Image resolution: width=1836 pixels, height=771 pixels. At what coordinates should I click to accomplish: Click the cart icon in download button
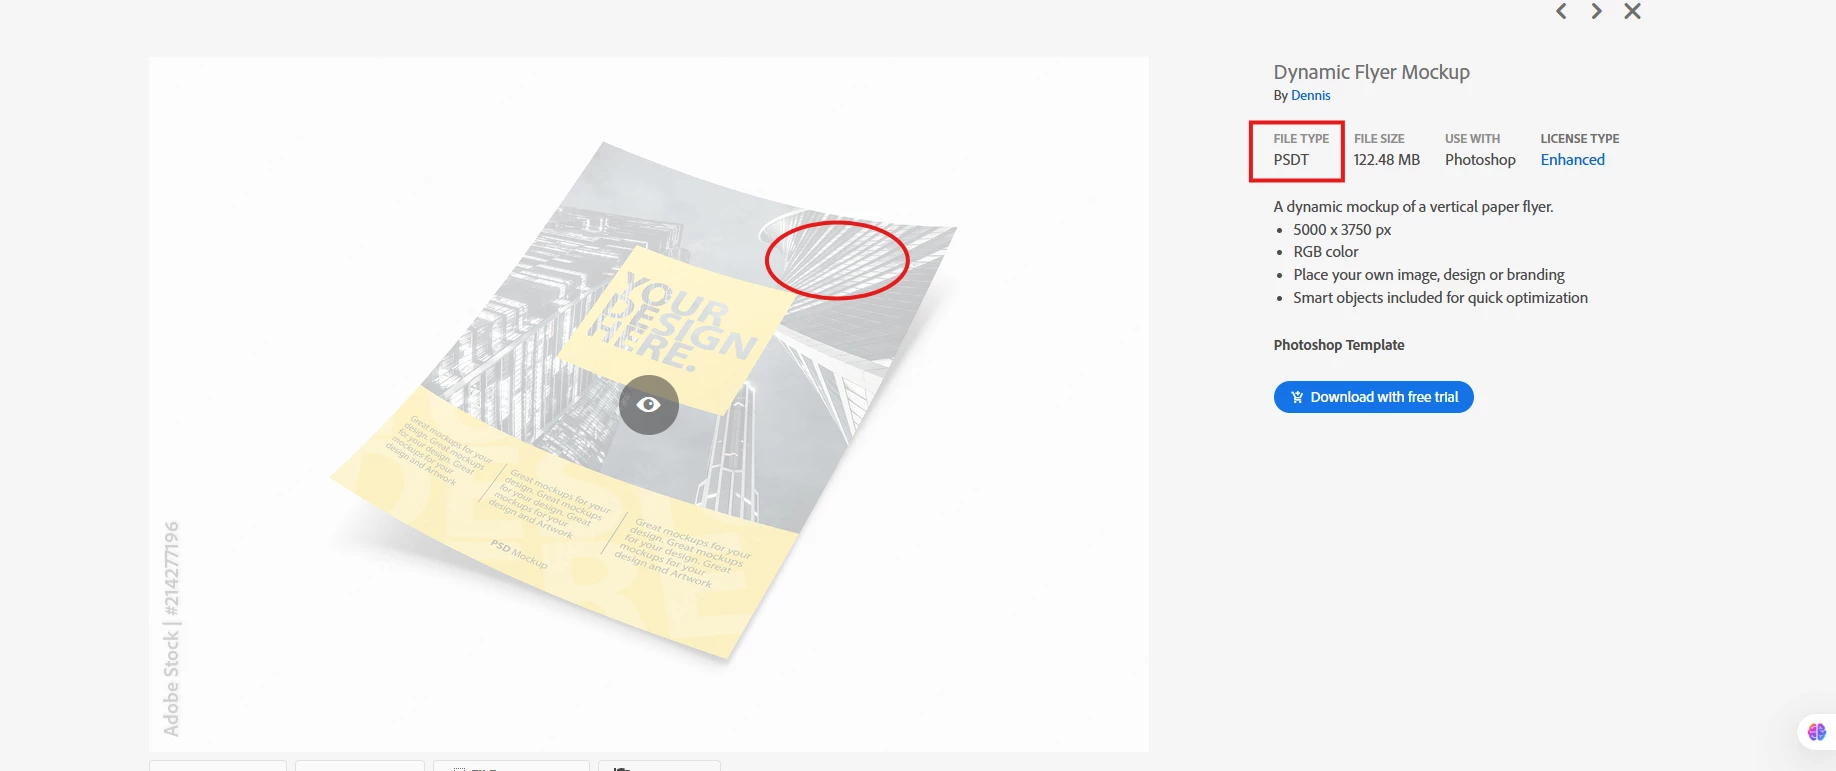tap(1297, 397)
